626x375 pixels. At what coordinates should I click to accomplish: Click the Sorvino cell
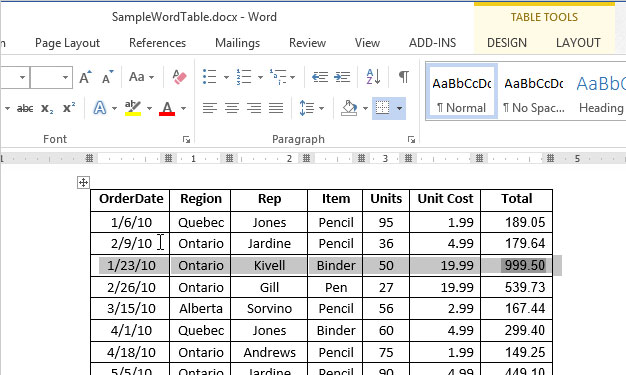(269, 309)
